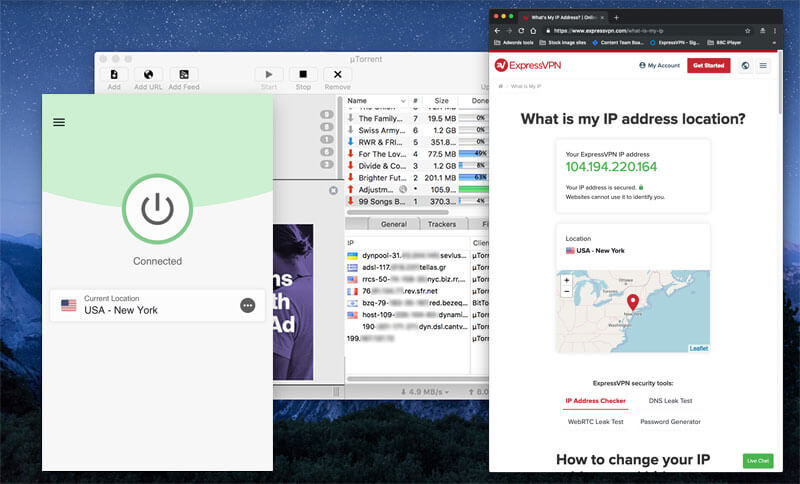The image size is (800, 484).
Task: Select the IP Address Checker tab
Action: coord(595,401)
